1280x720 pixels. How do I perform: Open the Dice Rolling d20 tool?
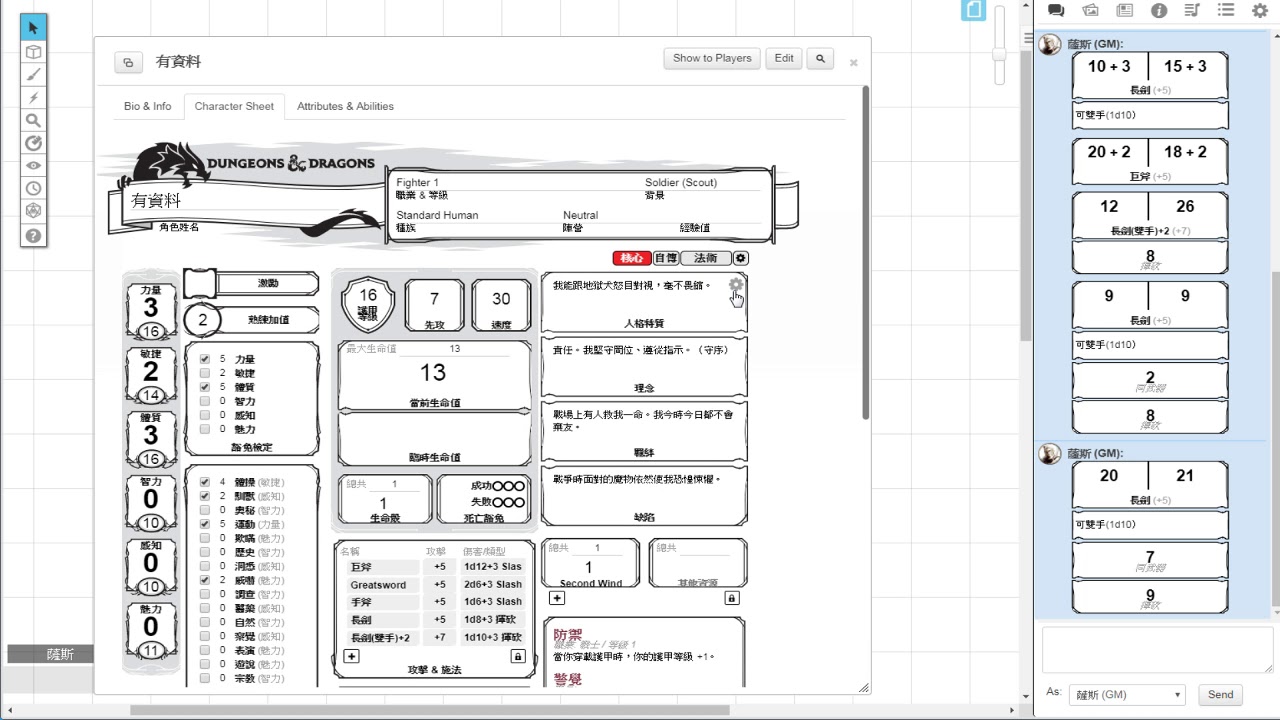point(33,212)
